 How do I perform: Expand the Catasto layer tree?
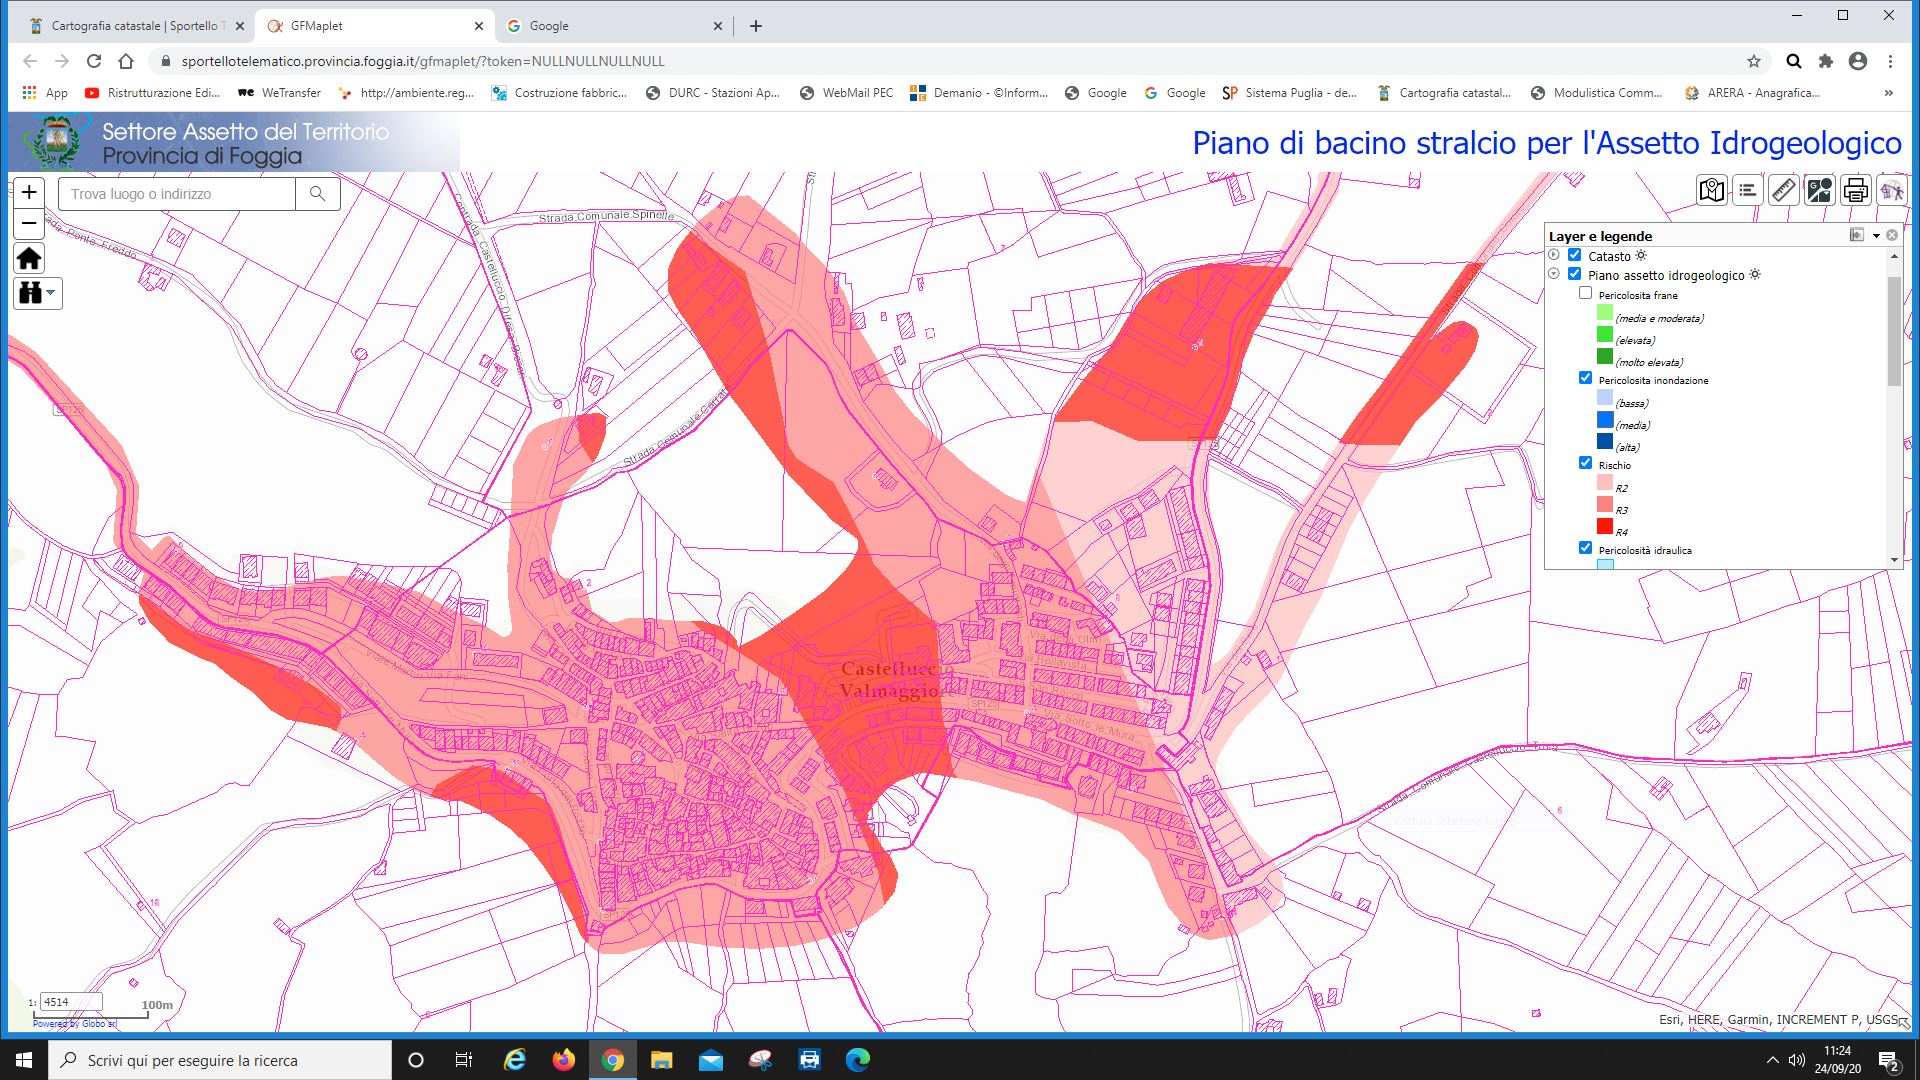1554,255
